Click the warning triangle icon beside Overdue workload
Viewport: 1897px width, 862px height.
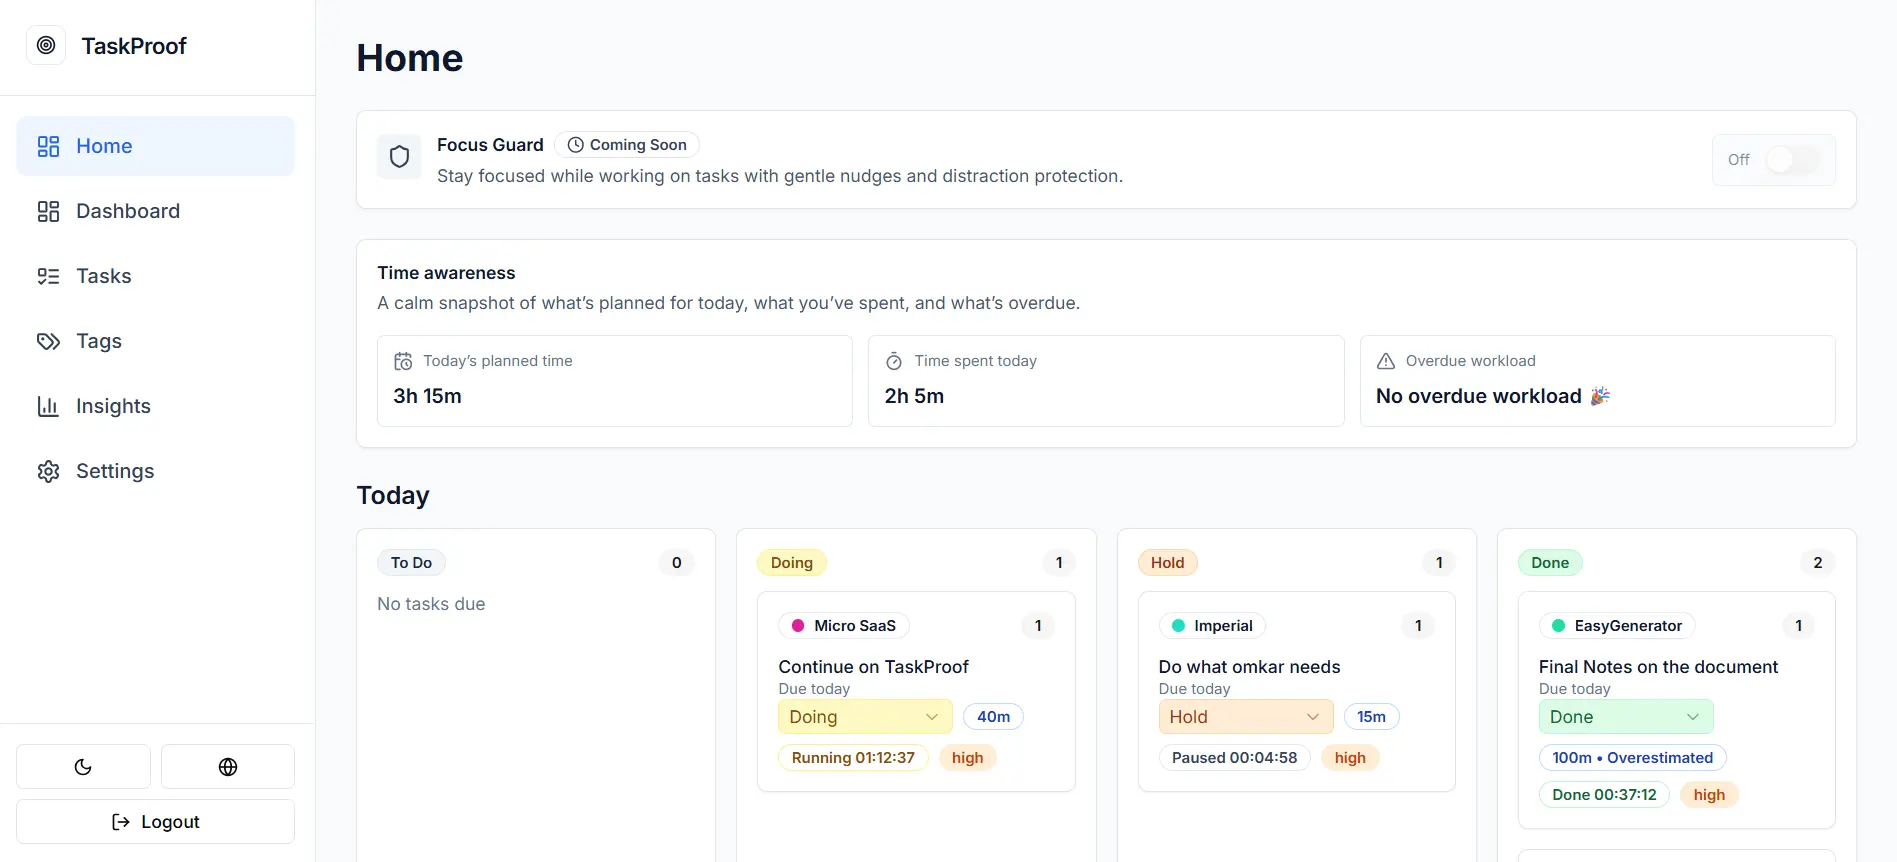(1386, 361)
